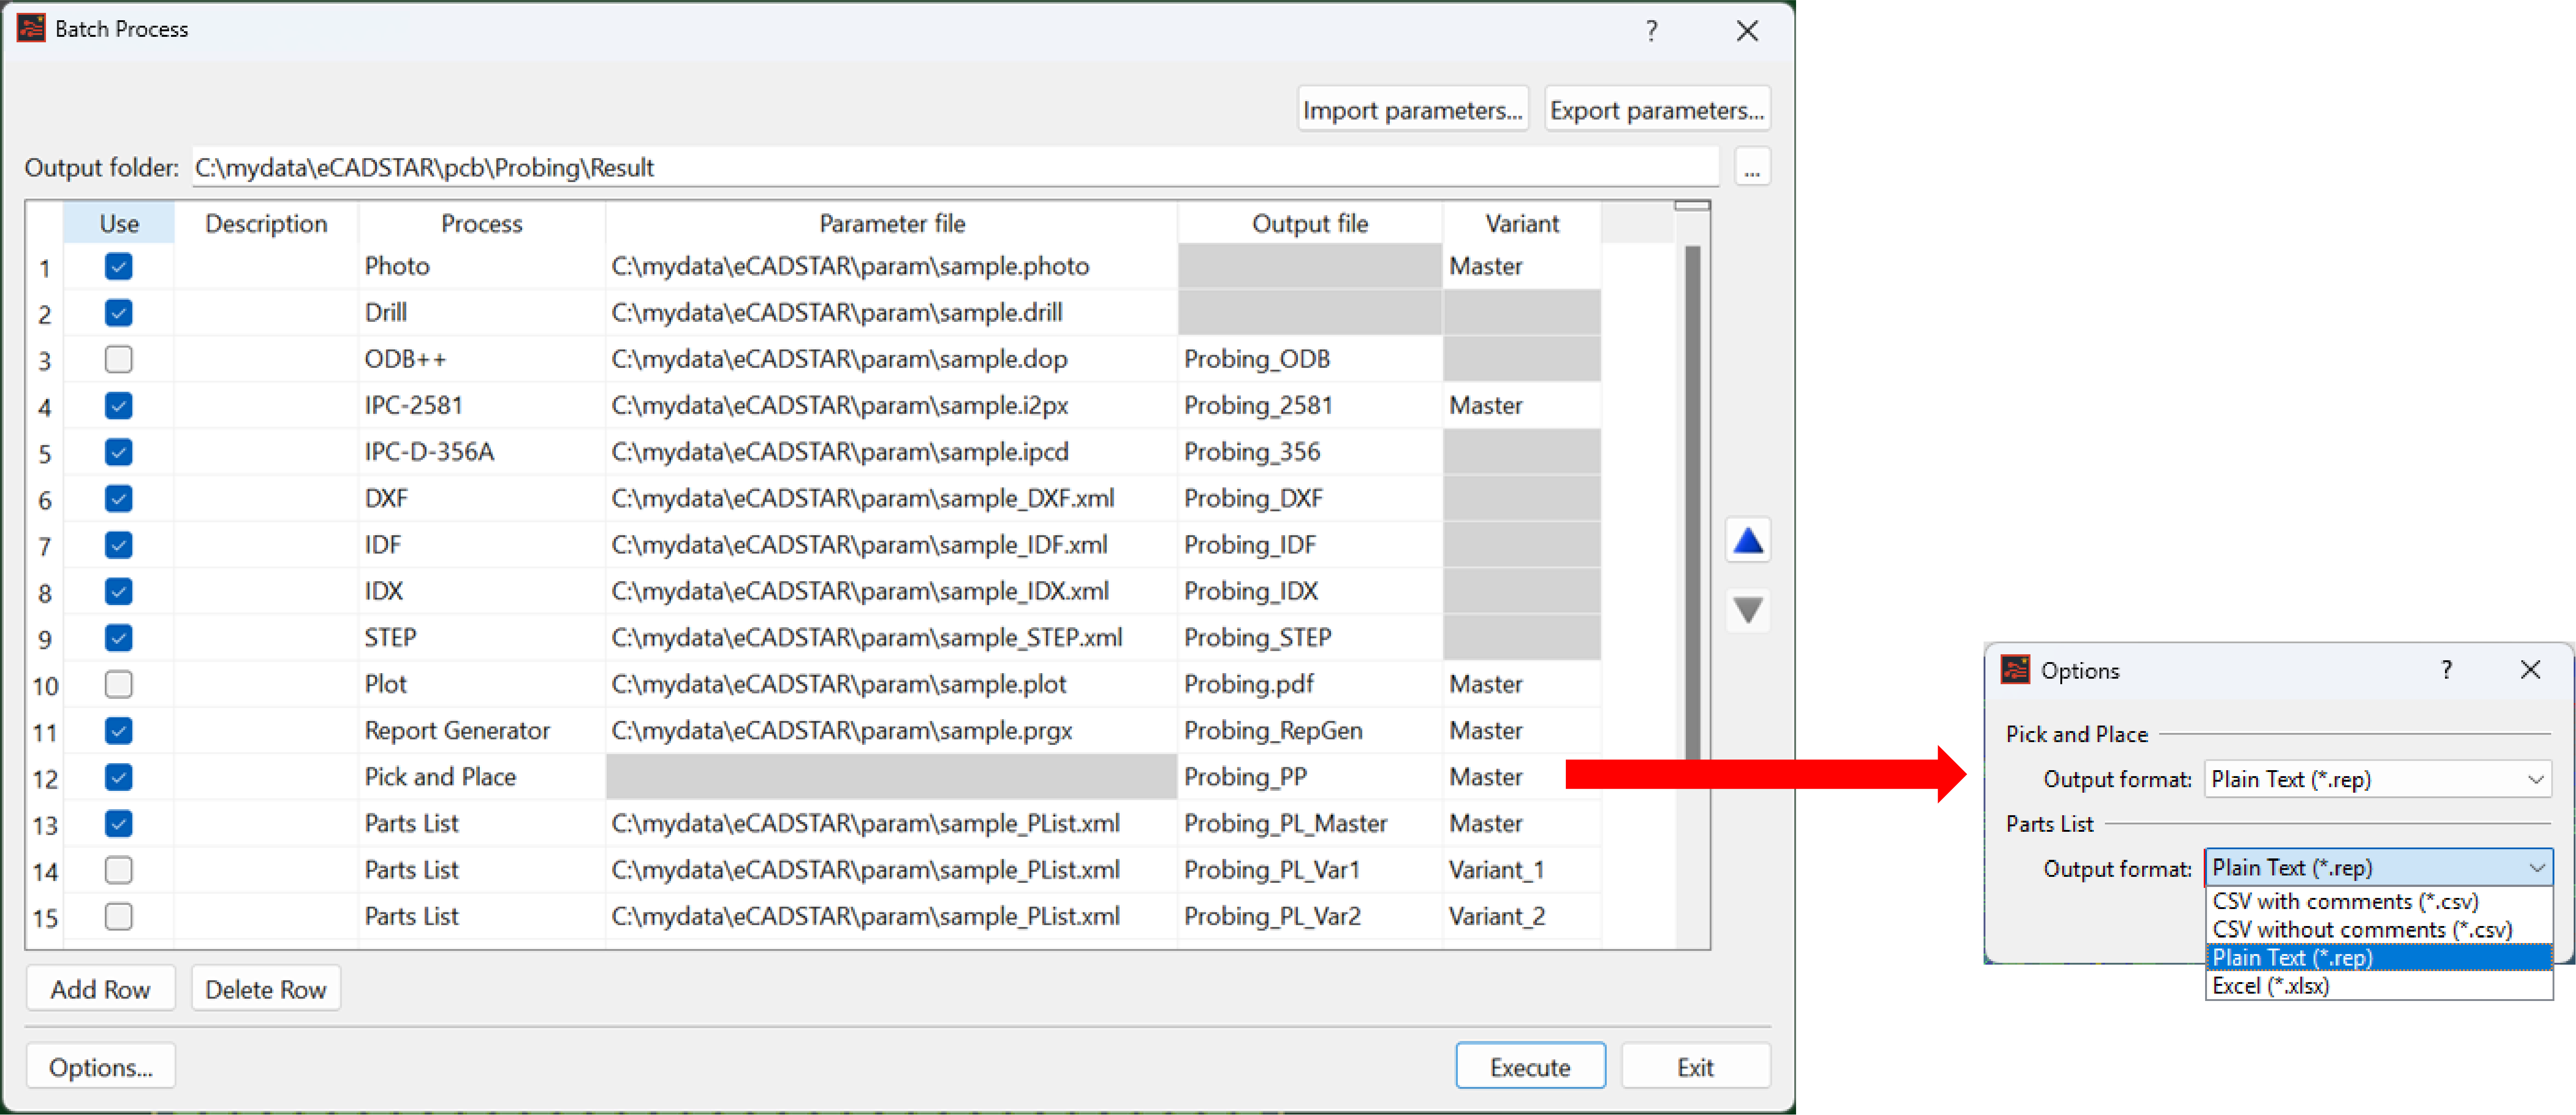
Task: Enable the Use box for Plot
Action: pyautogui.click(x=118, y=684)
